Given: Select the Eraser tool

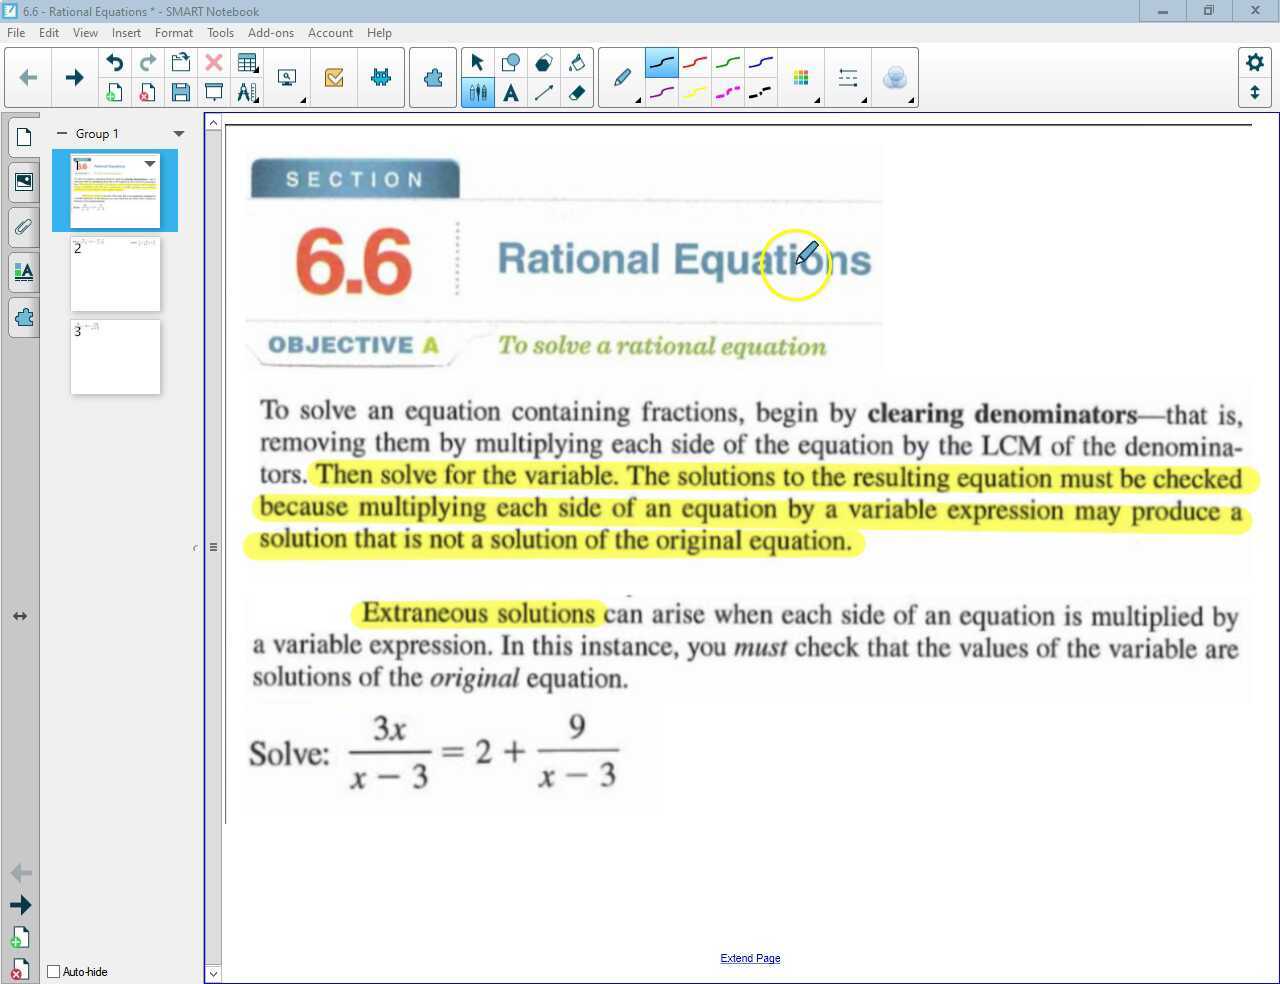Looking at the screenshot, I should tap(578, 92).
